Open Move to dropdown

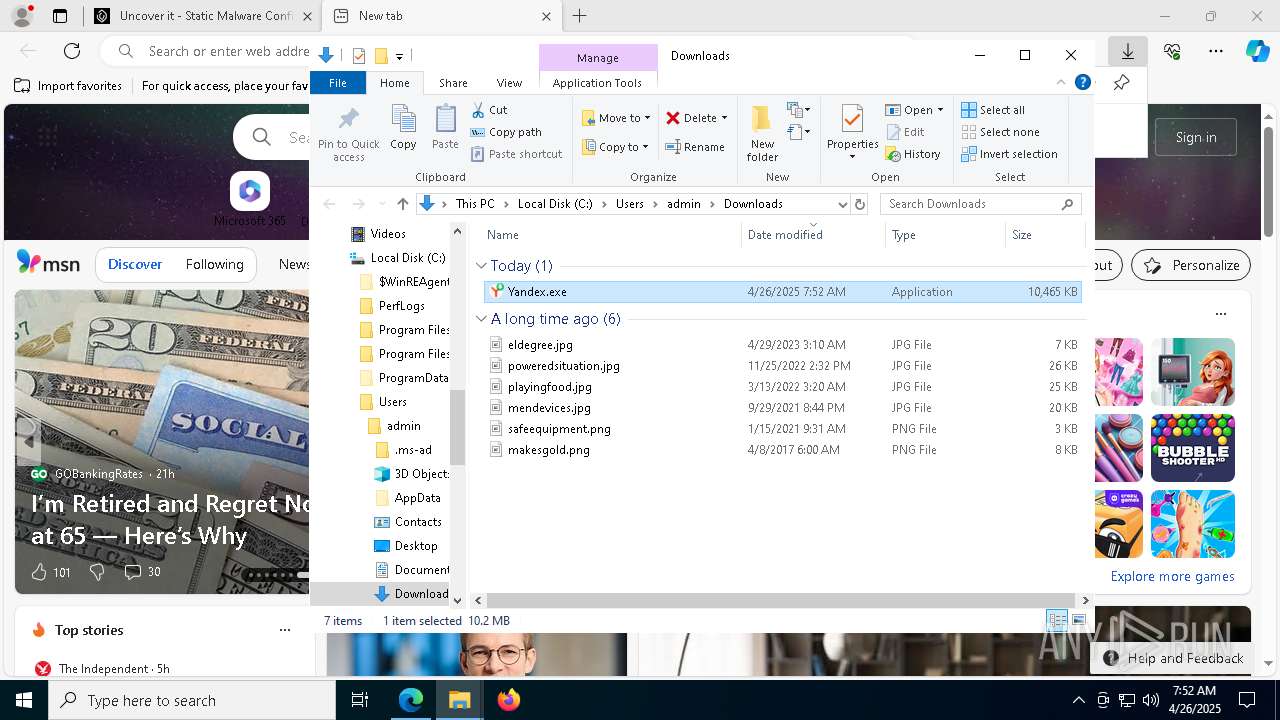[x=616, y=118]
